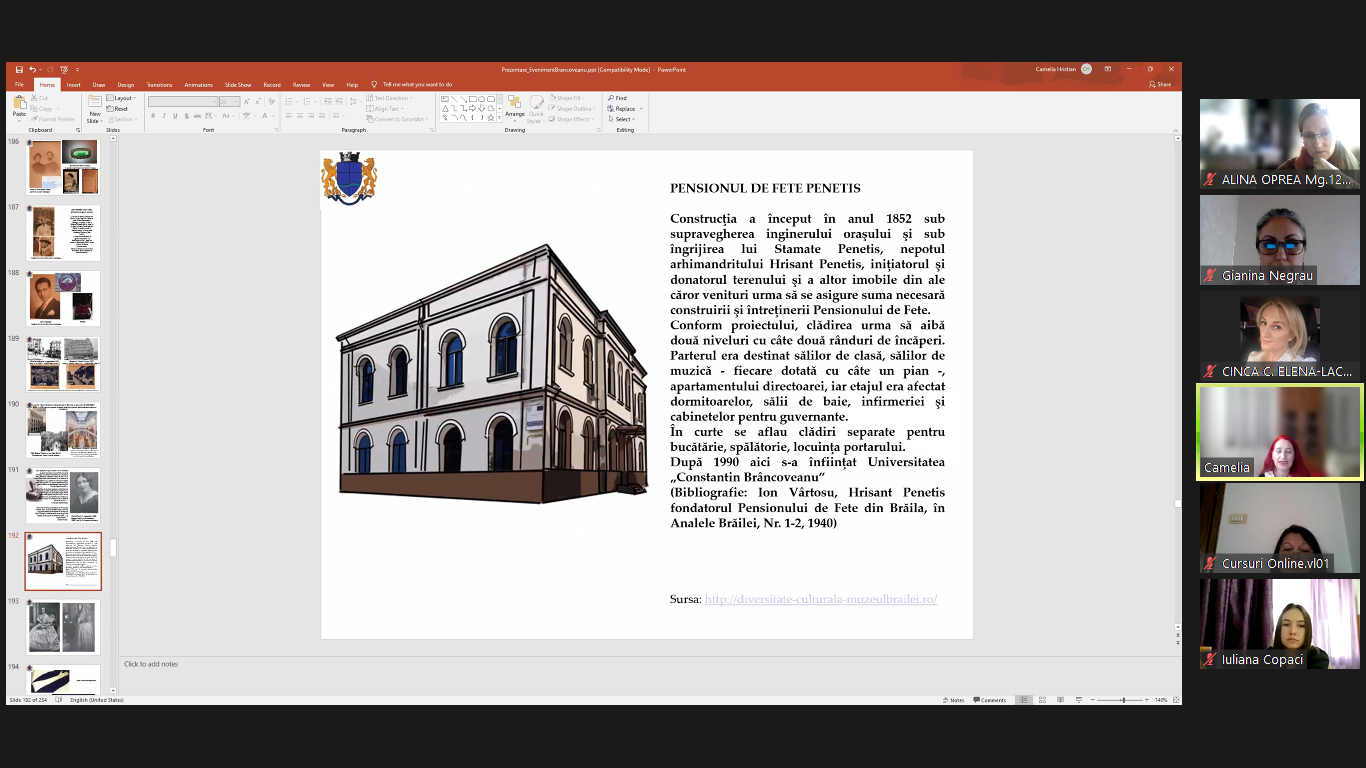The width and height of the screenshot is (1366, 768).
Task: Switch to Slide Sorter view in status bar
Action: point(1042,700)
